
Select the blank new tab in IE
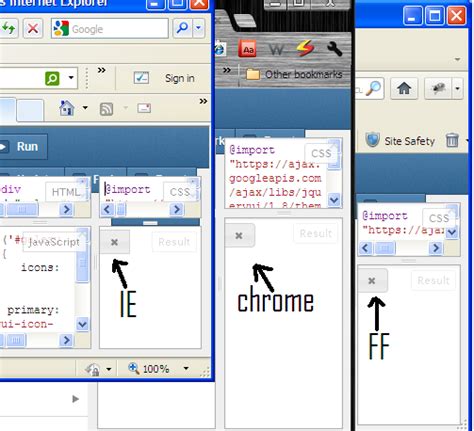pos(30,110)
